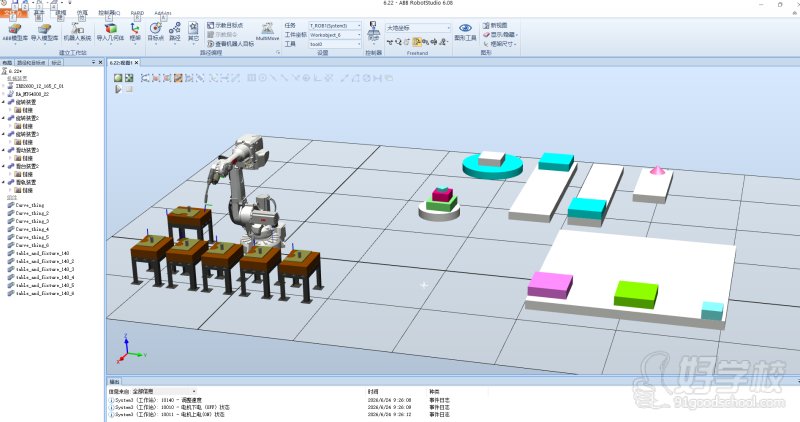Open the tool0 tool dropdown
The height and width of the screenshot is (422, 800).
335,45
